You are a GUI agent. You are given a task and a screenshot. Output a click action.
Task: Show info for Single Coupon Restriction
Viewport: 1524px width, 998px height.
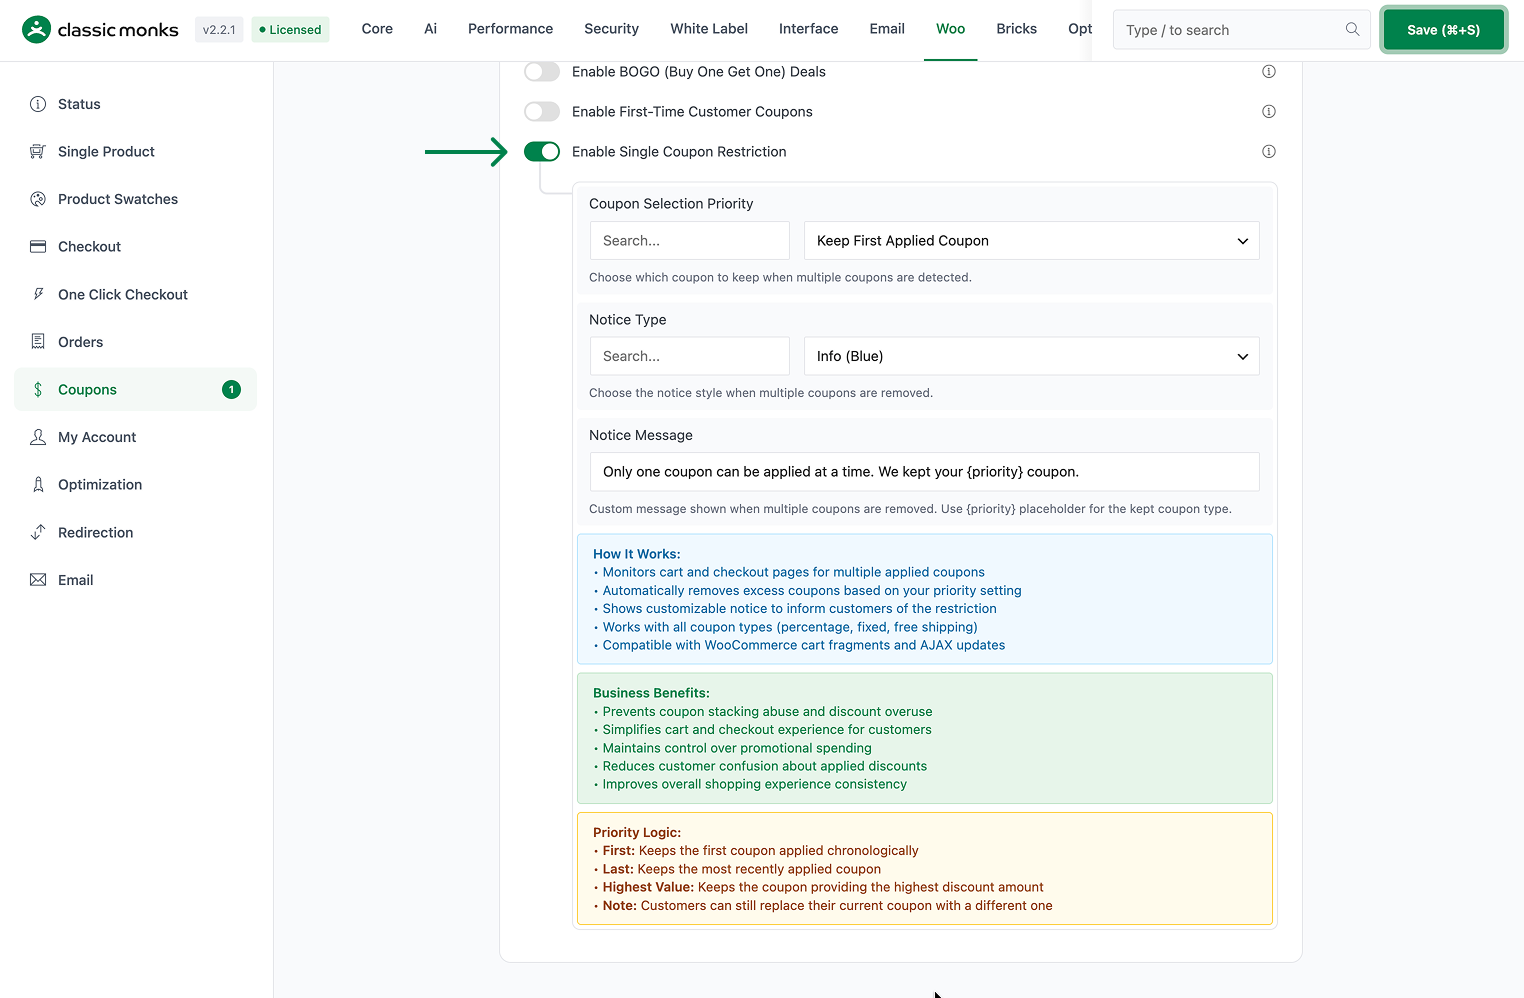tap(1269, 152)
